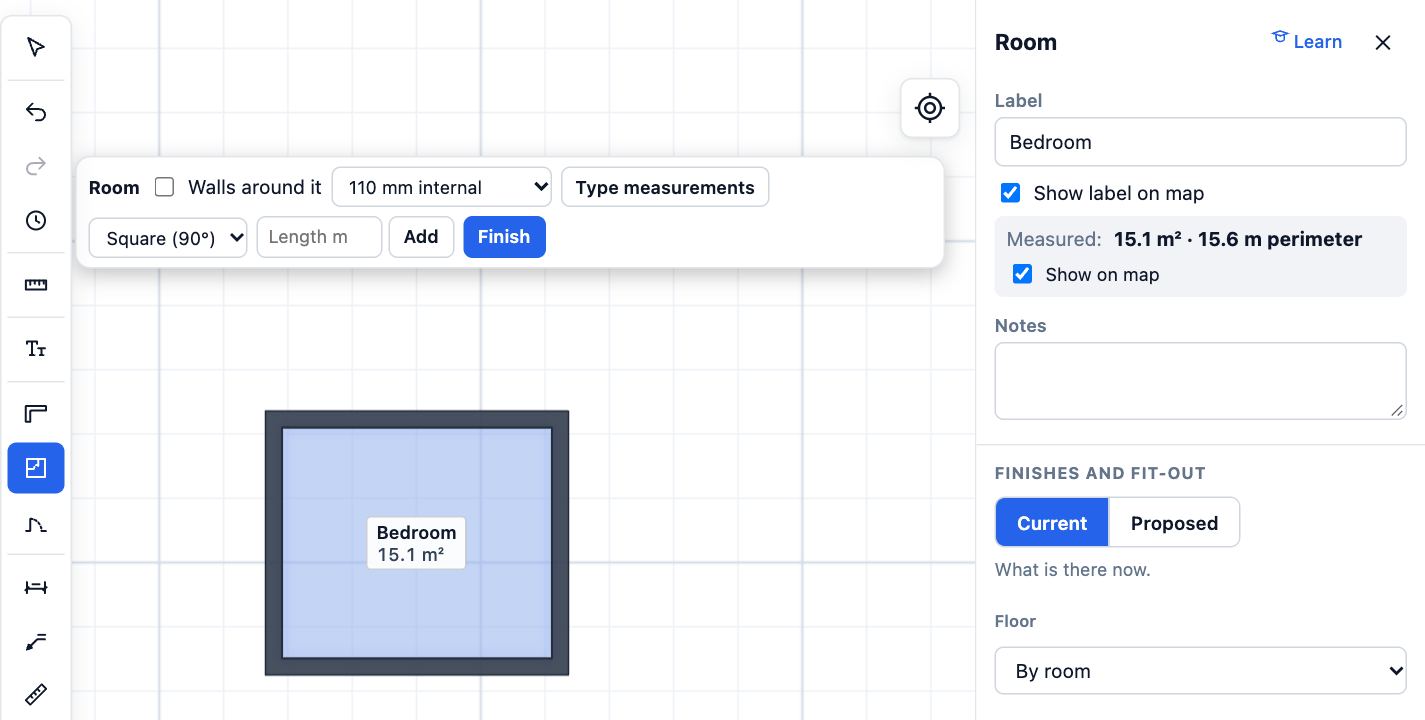This screenshot has height=720, width=1425.
Task: Undo the last action
Action: pos(36,112)
